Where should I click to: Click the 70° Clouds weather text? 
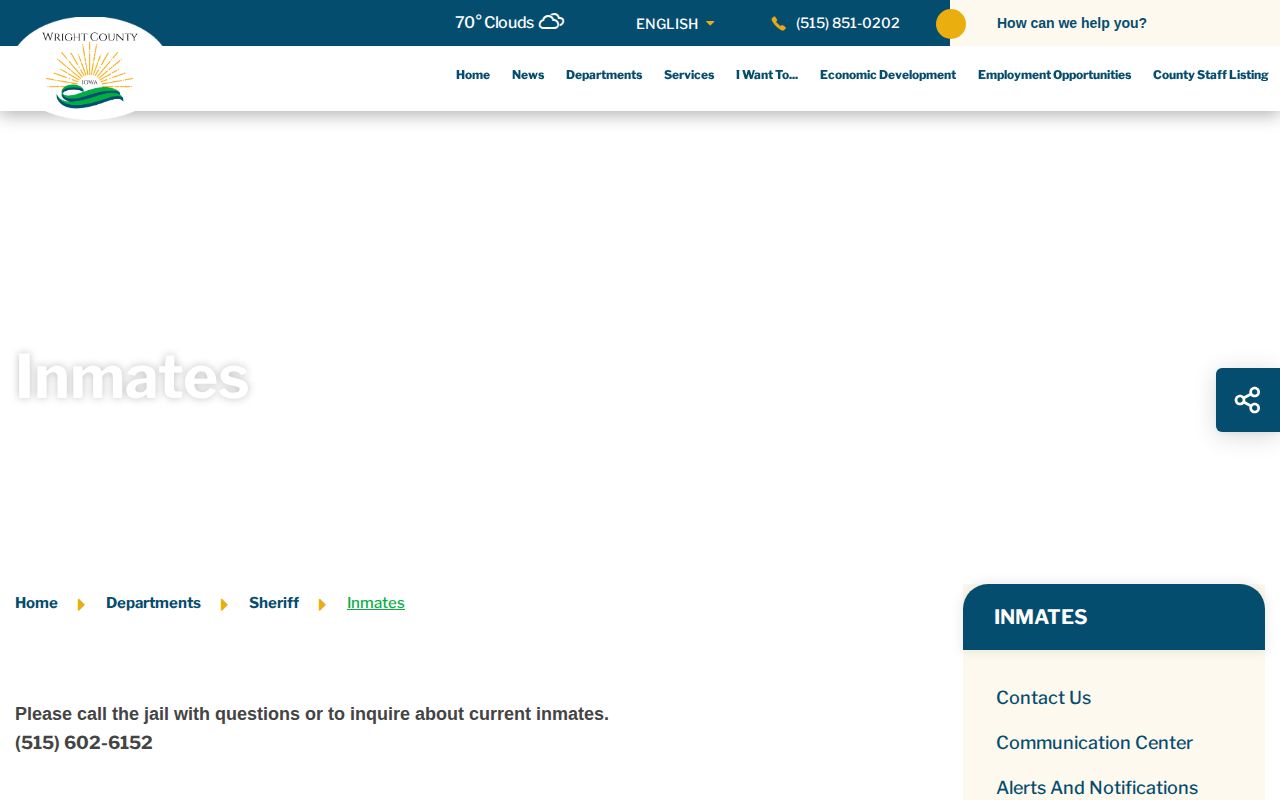click(494, 22)
